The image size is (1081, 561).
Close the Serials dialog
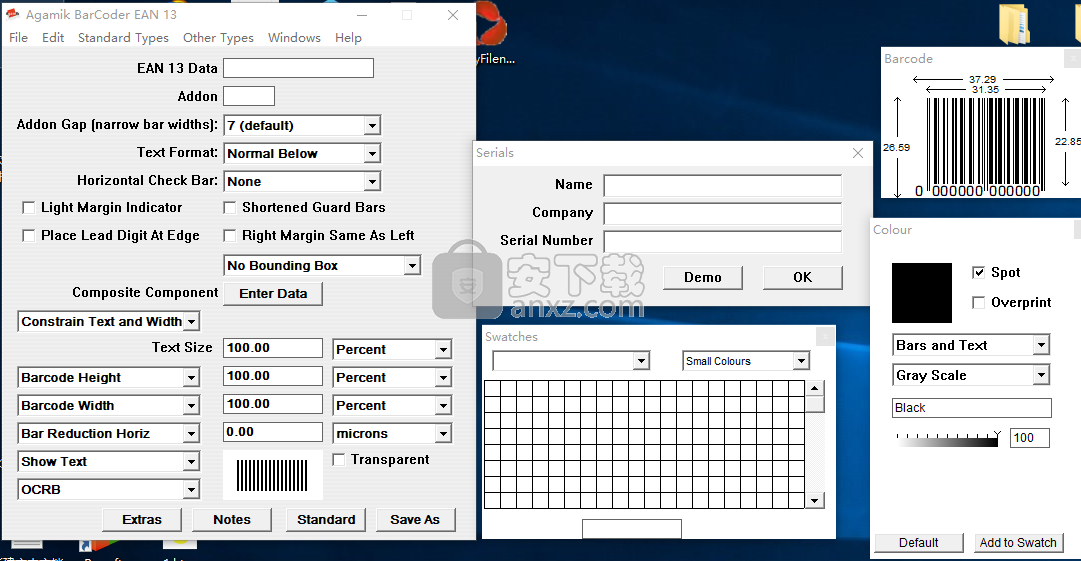click(x=858, y=153)
